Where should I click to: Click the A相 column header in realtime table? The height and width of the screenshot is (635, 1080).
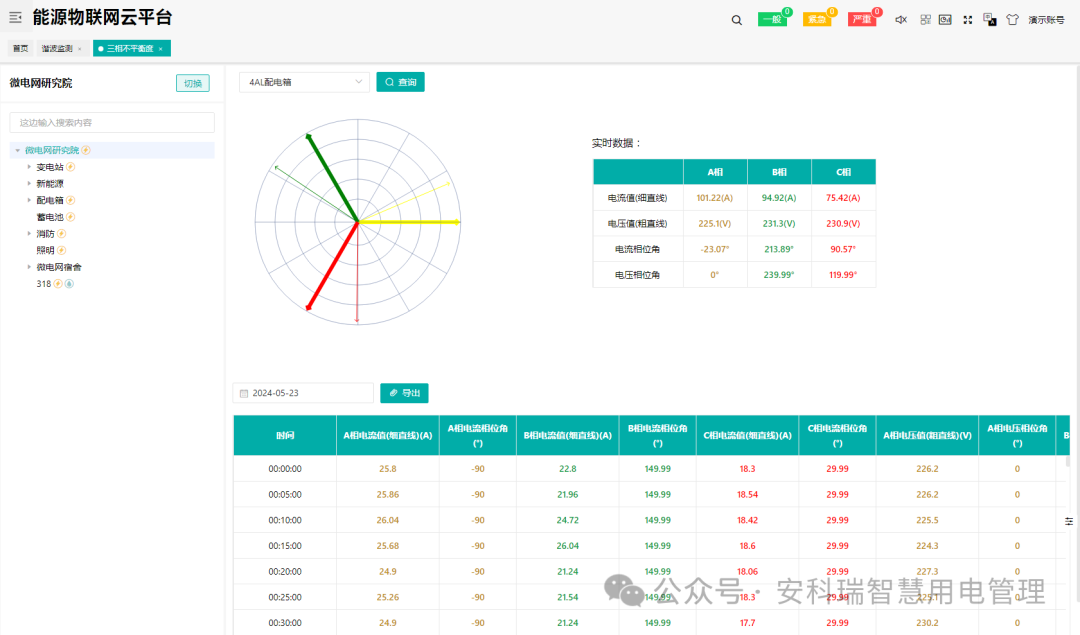[715, 172]
